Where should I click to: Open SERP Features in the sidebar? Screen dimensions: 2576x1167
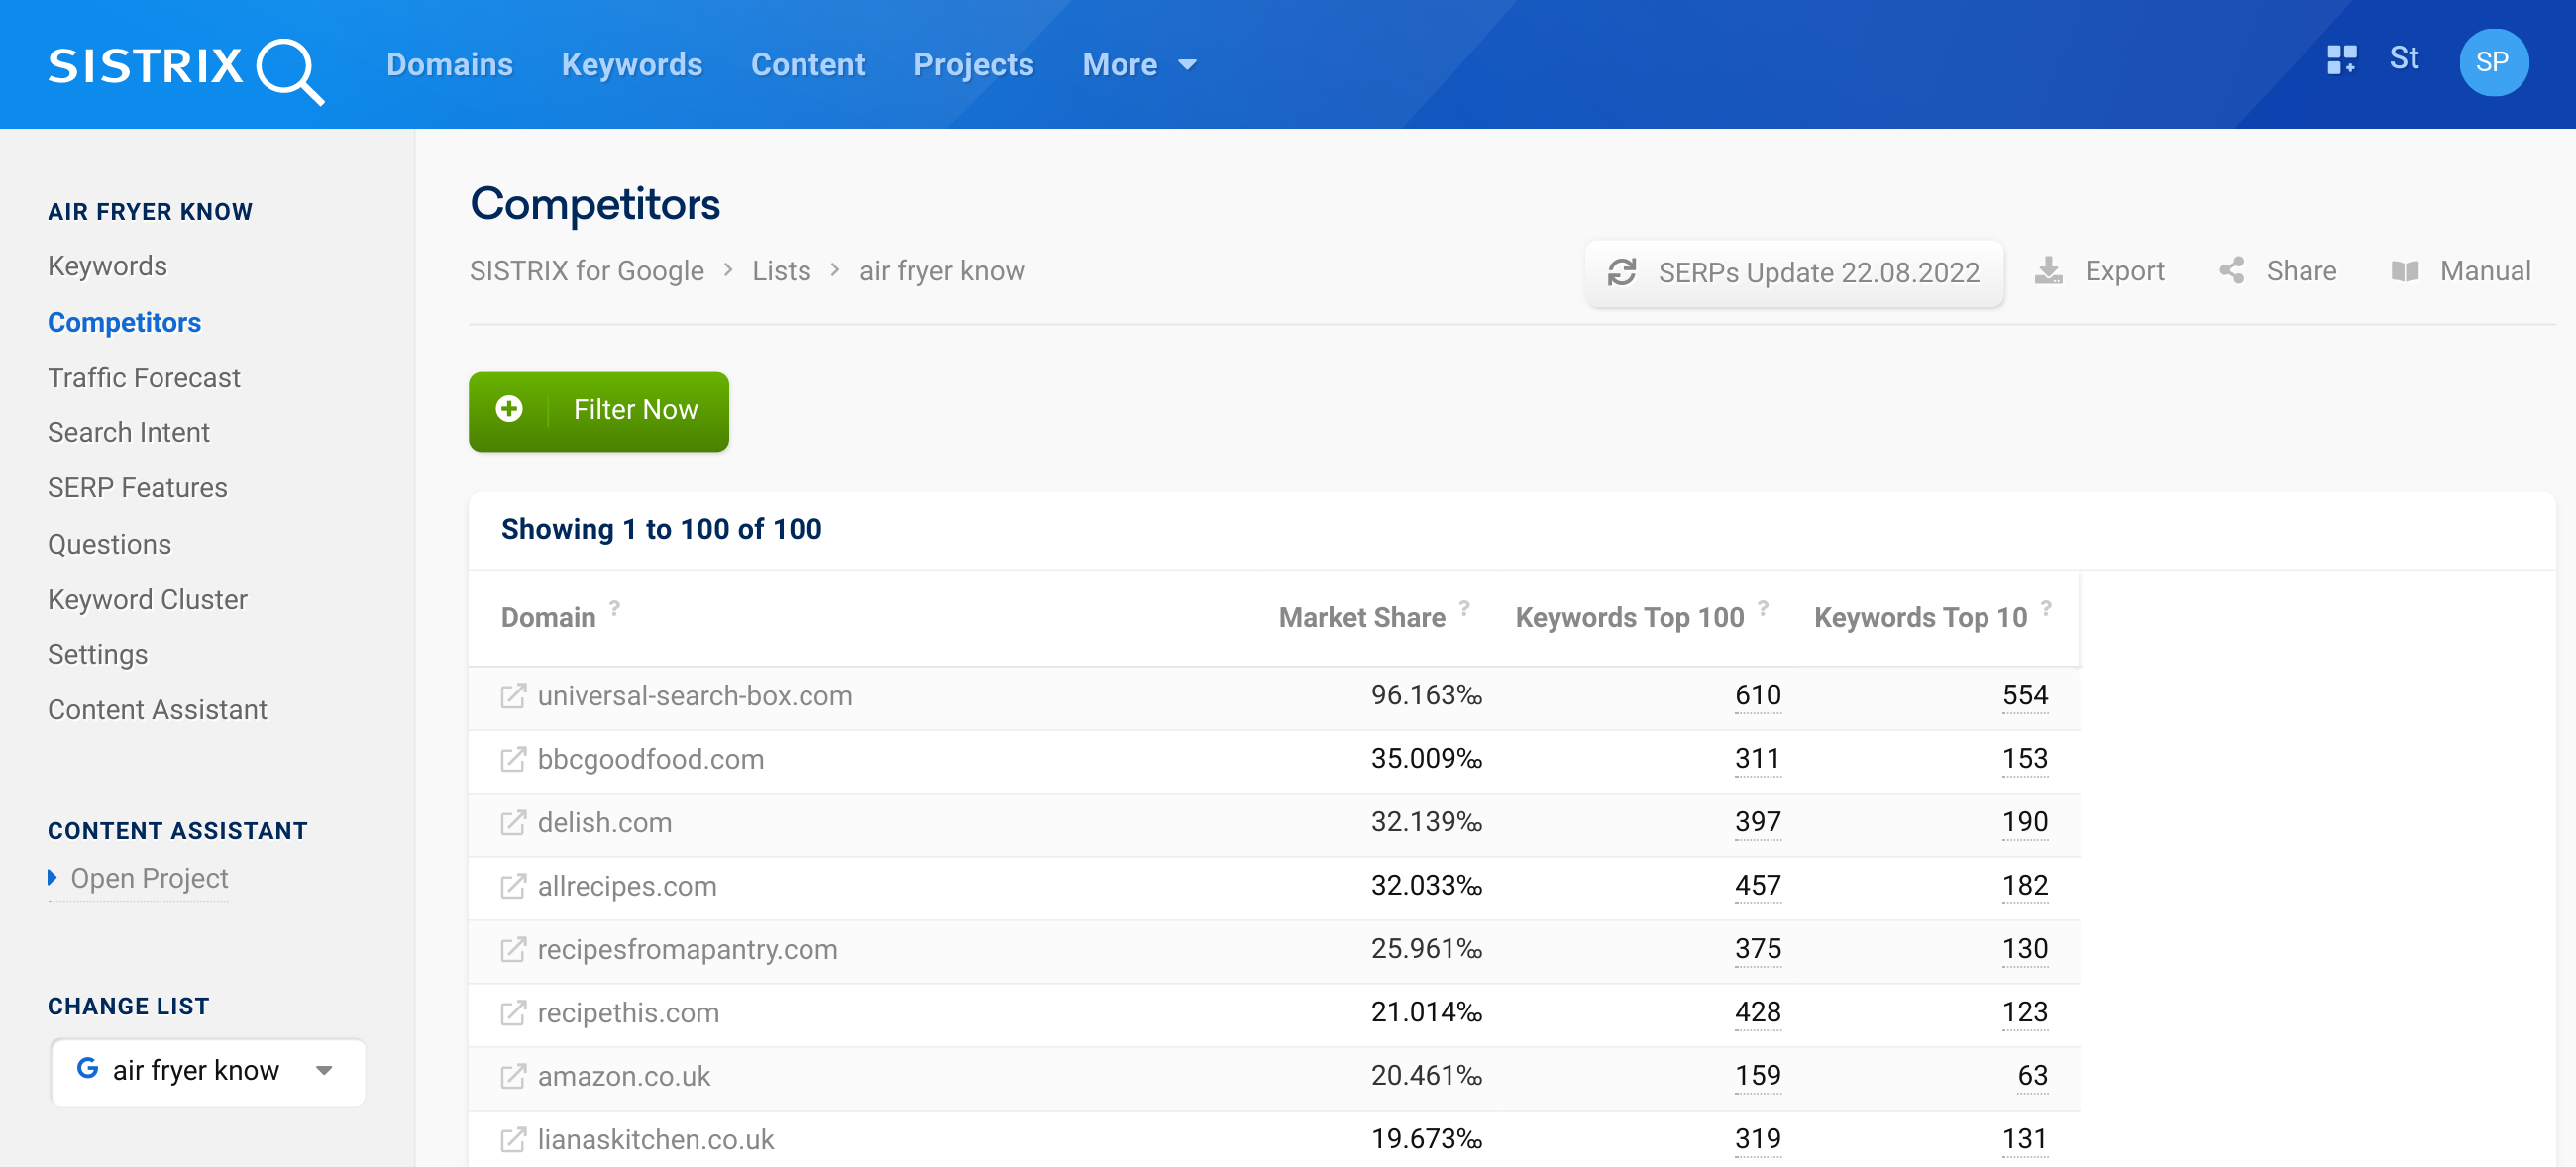point(137,488)
